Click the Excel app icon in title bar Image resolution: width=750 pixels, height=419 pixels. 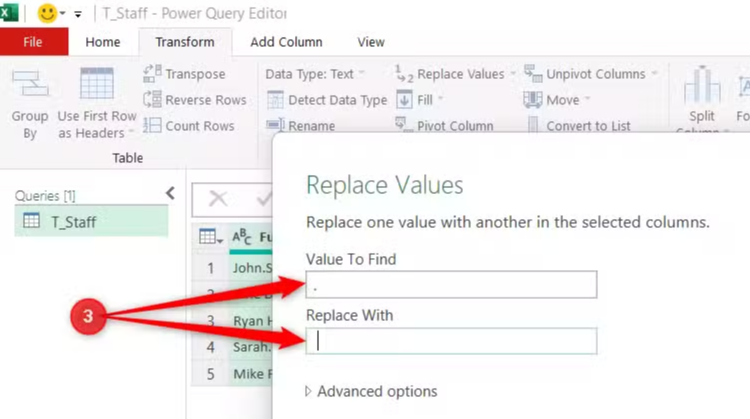(8, 12)
